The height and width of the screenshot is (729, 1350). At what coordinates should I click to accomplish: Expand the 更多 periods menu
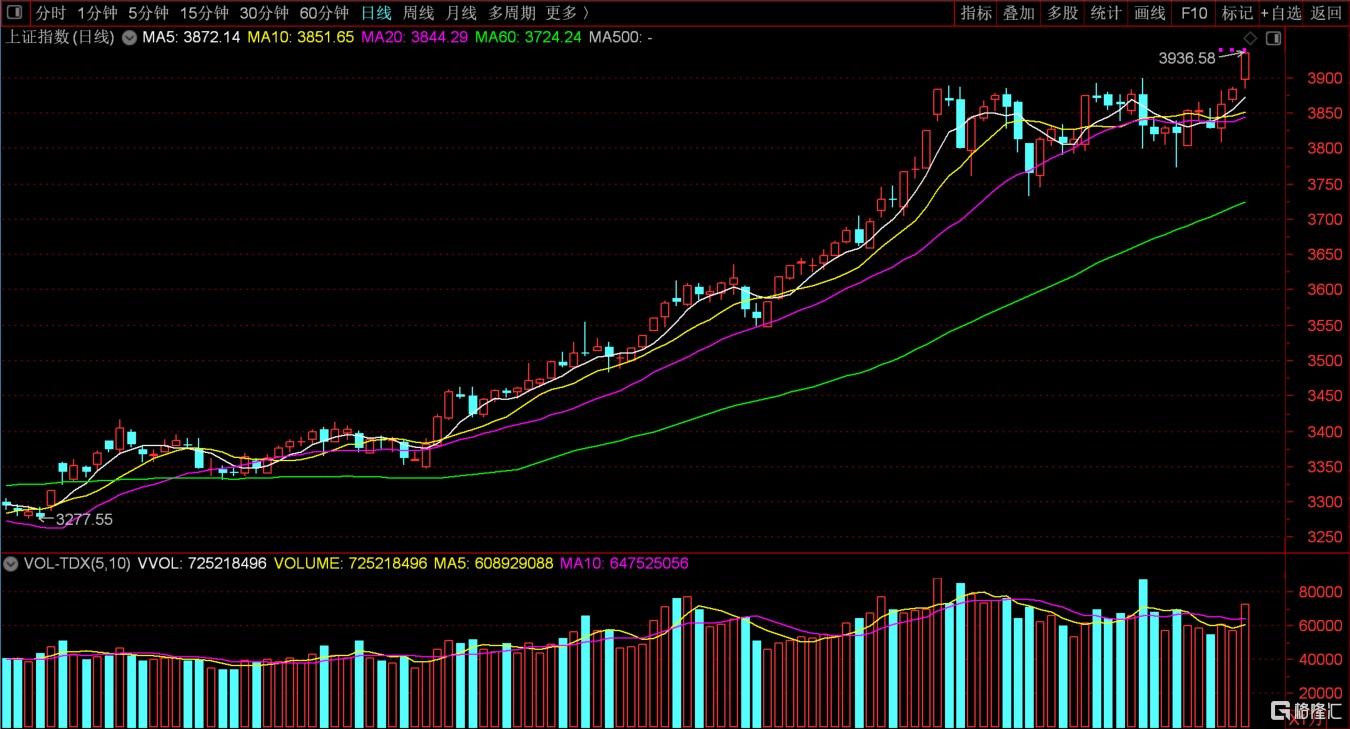point(567,13)
